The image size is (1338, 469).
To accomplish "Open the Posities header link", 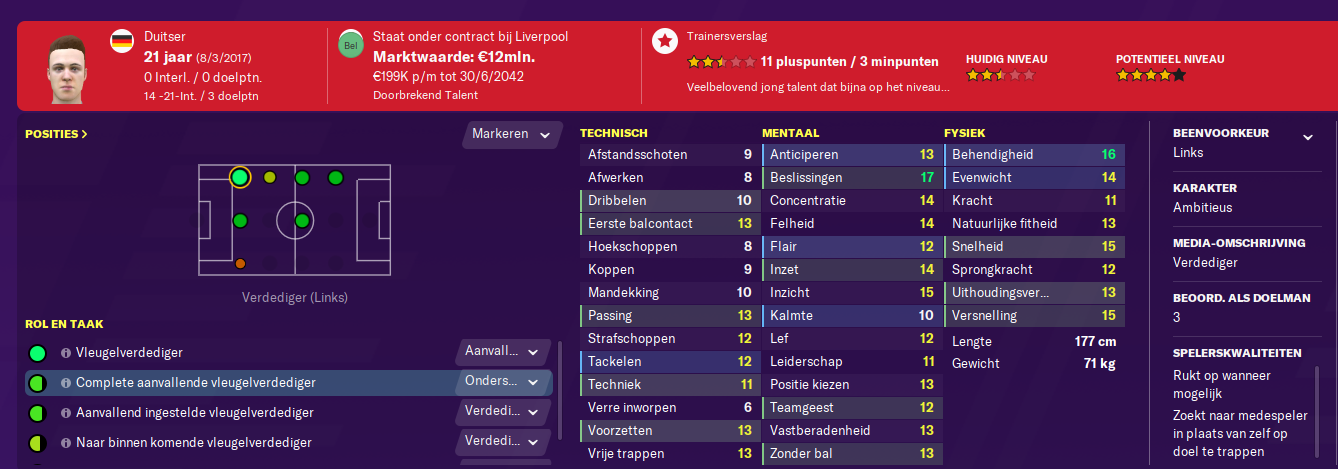I will tap(56, 133).
